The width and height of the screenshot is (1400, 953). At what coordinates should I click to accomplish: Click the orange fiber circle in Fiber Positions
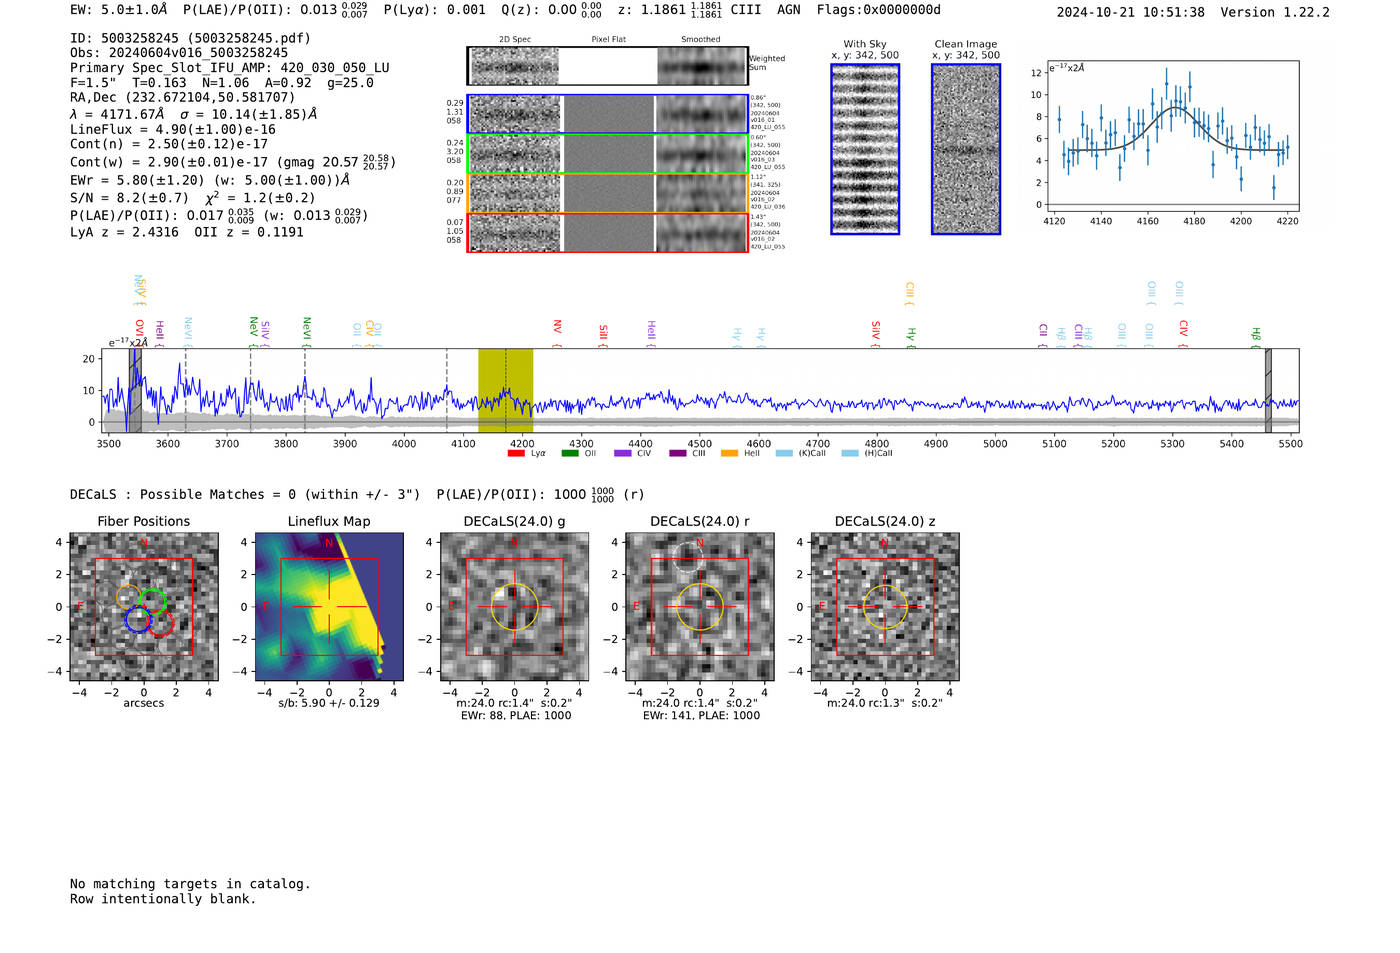pos(130,597)
